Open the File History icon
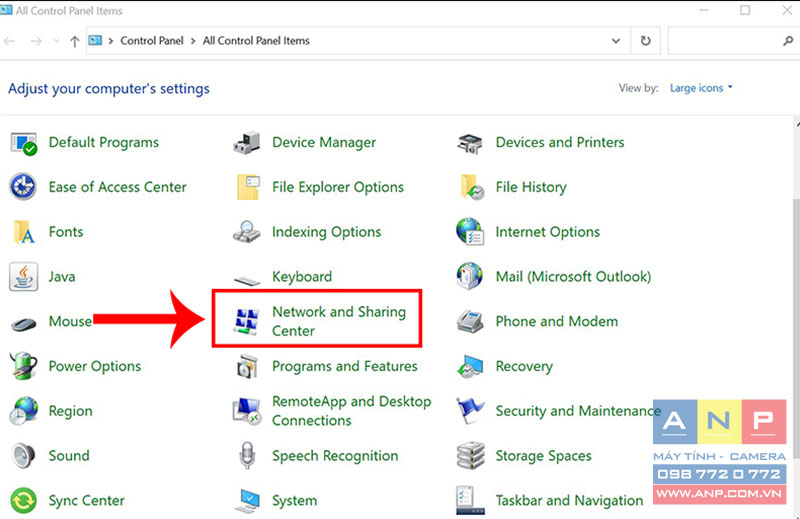The image size is (800, 519). point(472,187)
